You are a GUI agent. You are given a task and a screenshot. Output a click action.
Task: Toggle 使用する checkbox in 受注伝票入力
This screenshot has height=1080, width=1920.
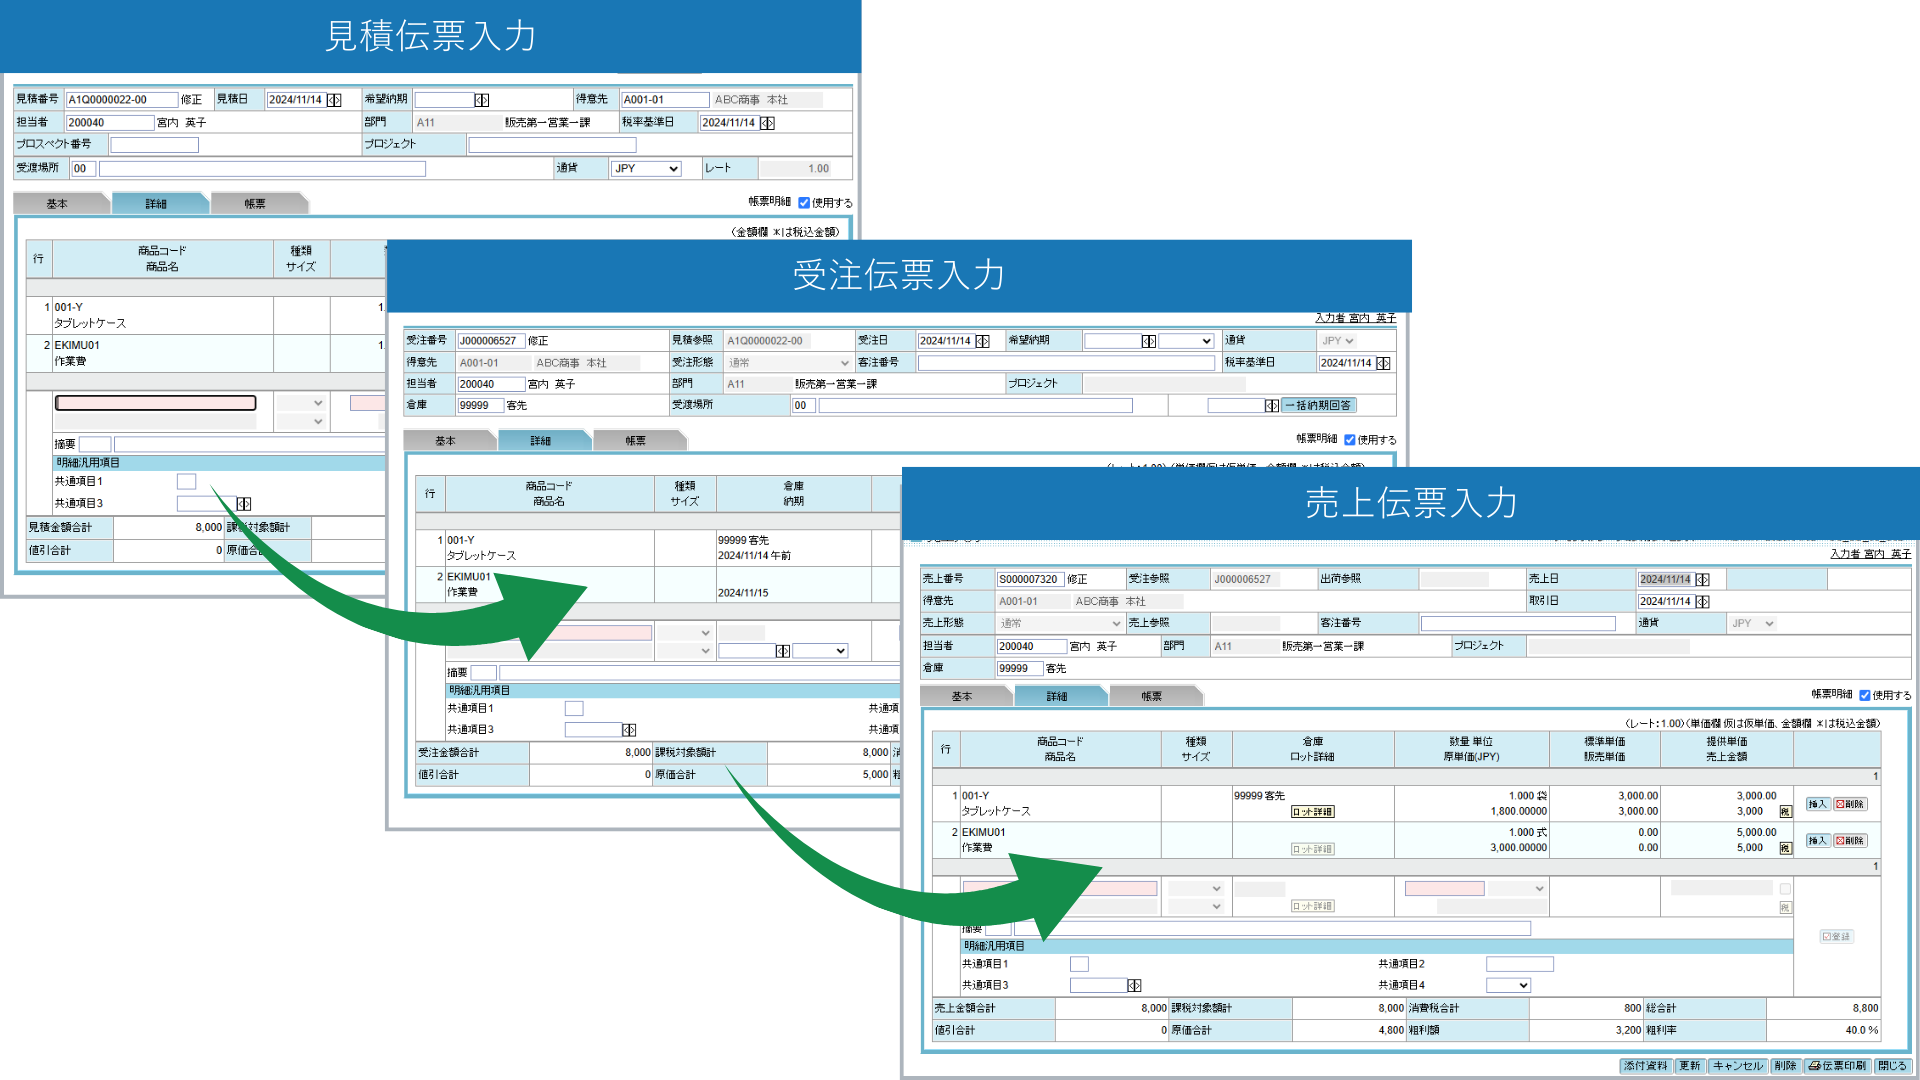click(x=1349, y=440)
